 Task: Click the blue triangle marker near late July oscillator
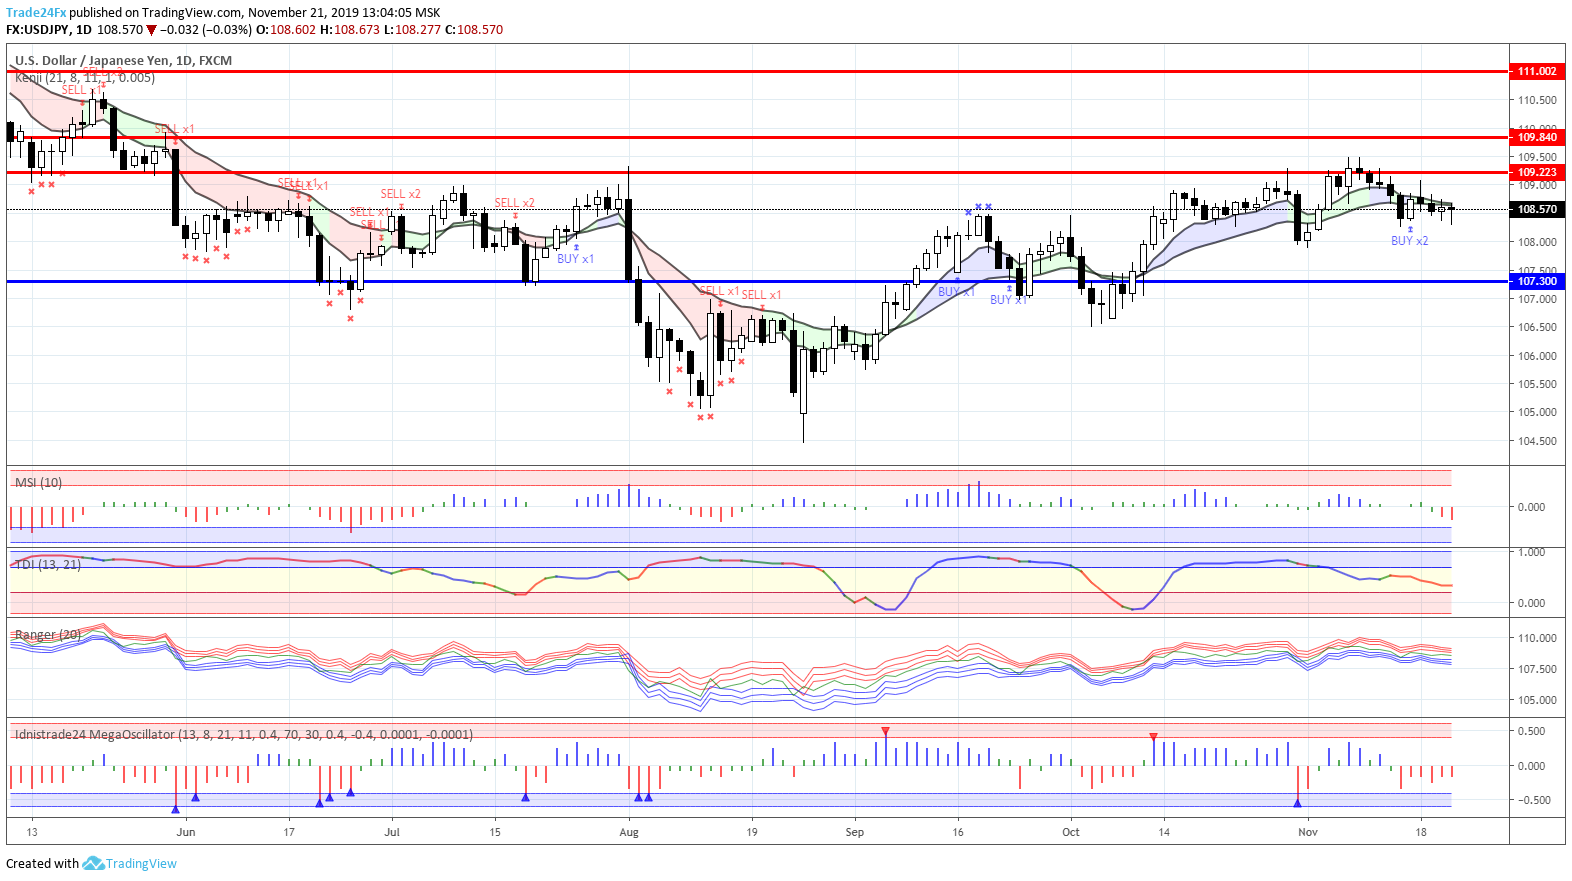tap(525, 797)
